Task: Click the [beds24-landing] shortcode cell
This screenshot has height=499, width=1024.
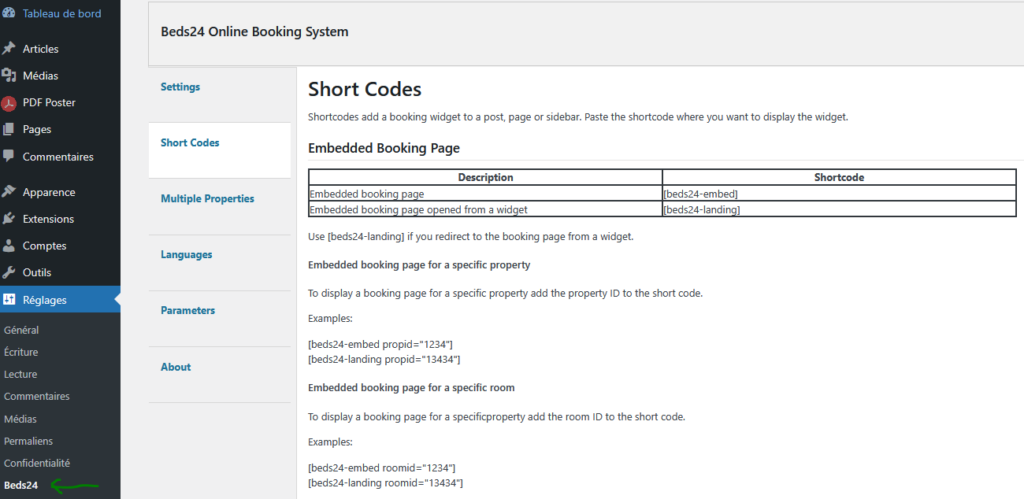Action: tap(839, 209)
